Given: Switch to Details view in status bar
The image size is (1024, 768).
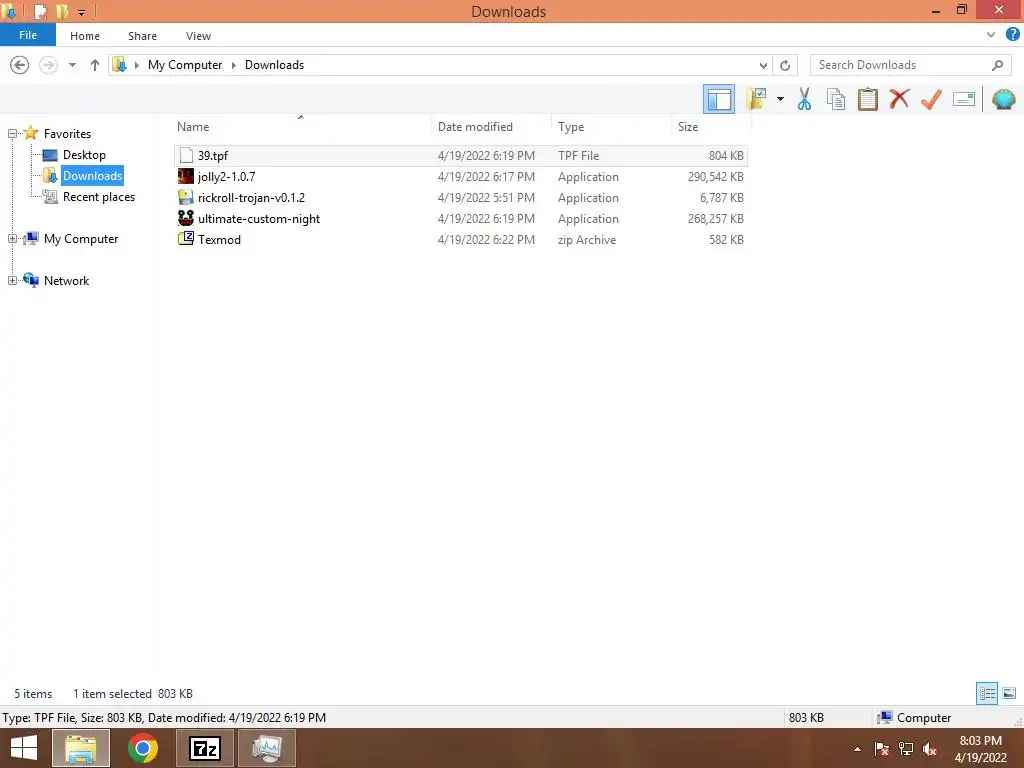Looking at the screenshot, I should pos(987,693).
